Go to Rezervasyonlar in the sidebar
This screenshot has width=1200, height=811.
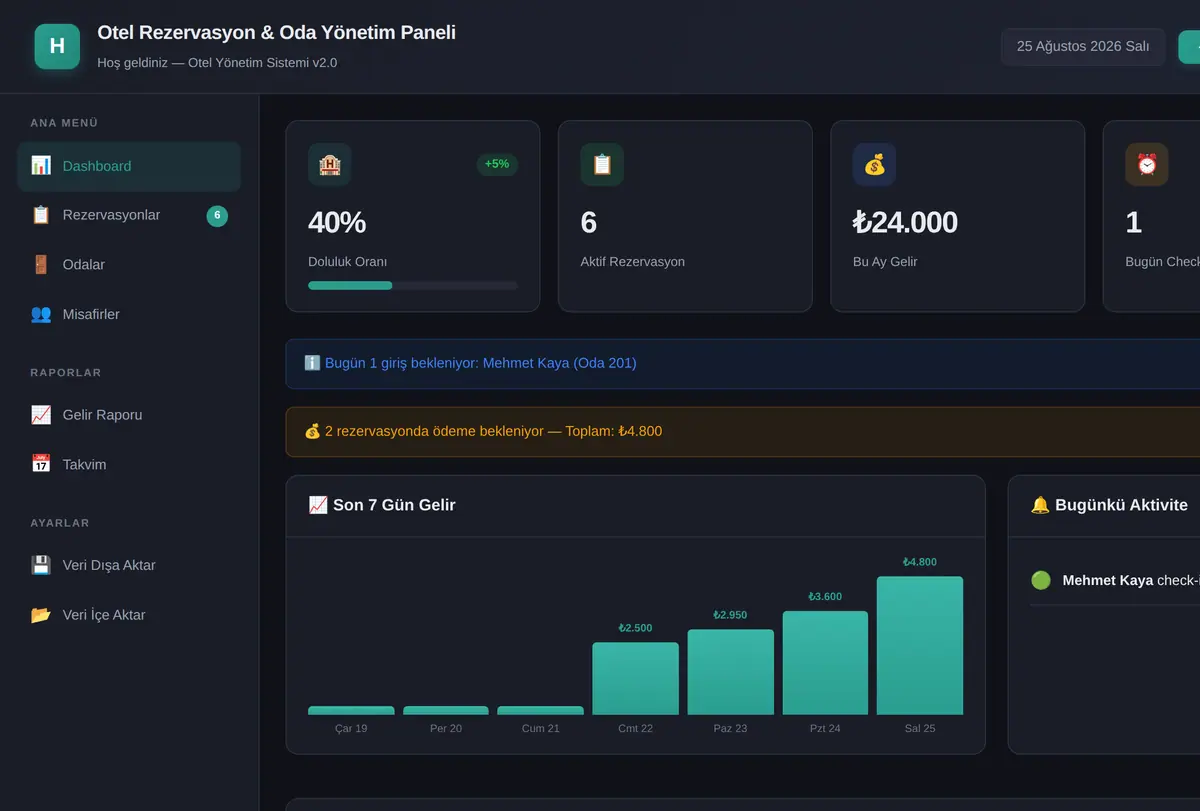click(129, 215)
